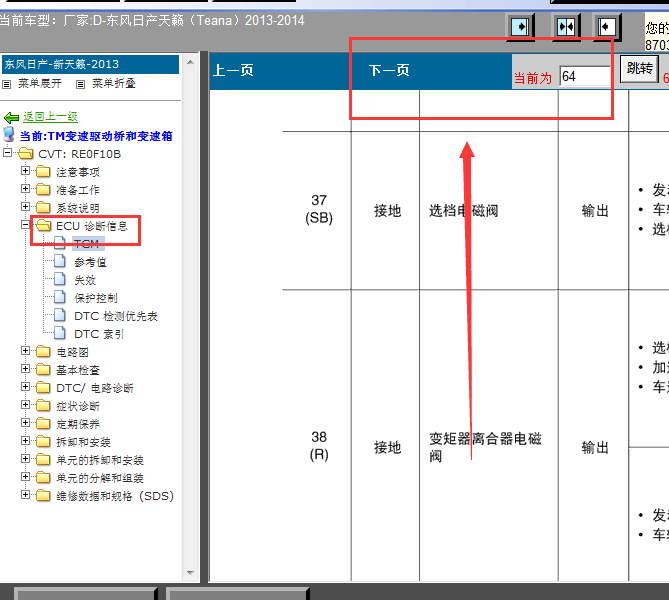Viewport: 669px width, 600px height.
Task: Expand the 电路图 folder node
Action: [25, 352]
